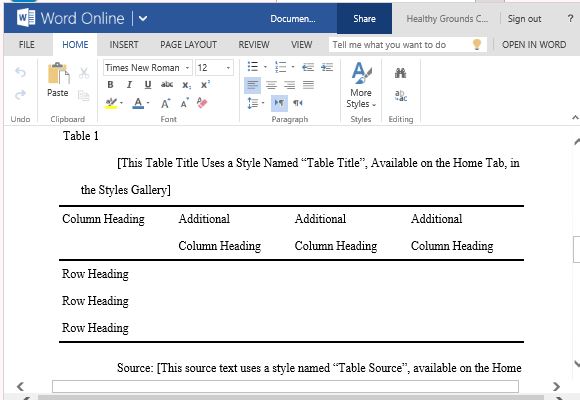This screenshot has height=400, width=580.
Task: Open the font color dropdown arrow
Action: [148, 103]
